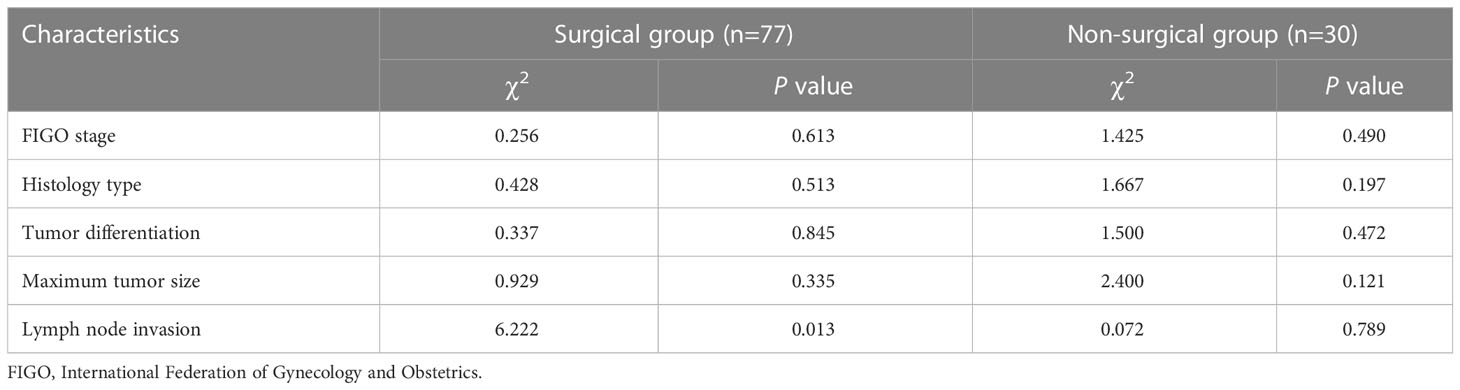Select the non-surgical P value 0.789 cell
The height and width of the screenshot is (390, 1460).
(x=1364, y=329)
